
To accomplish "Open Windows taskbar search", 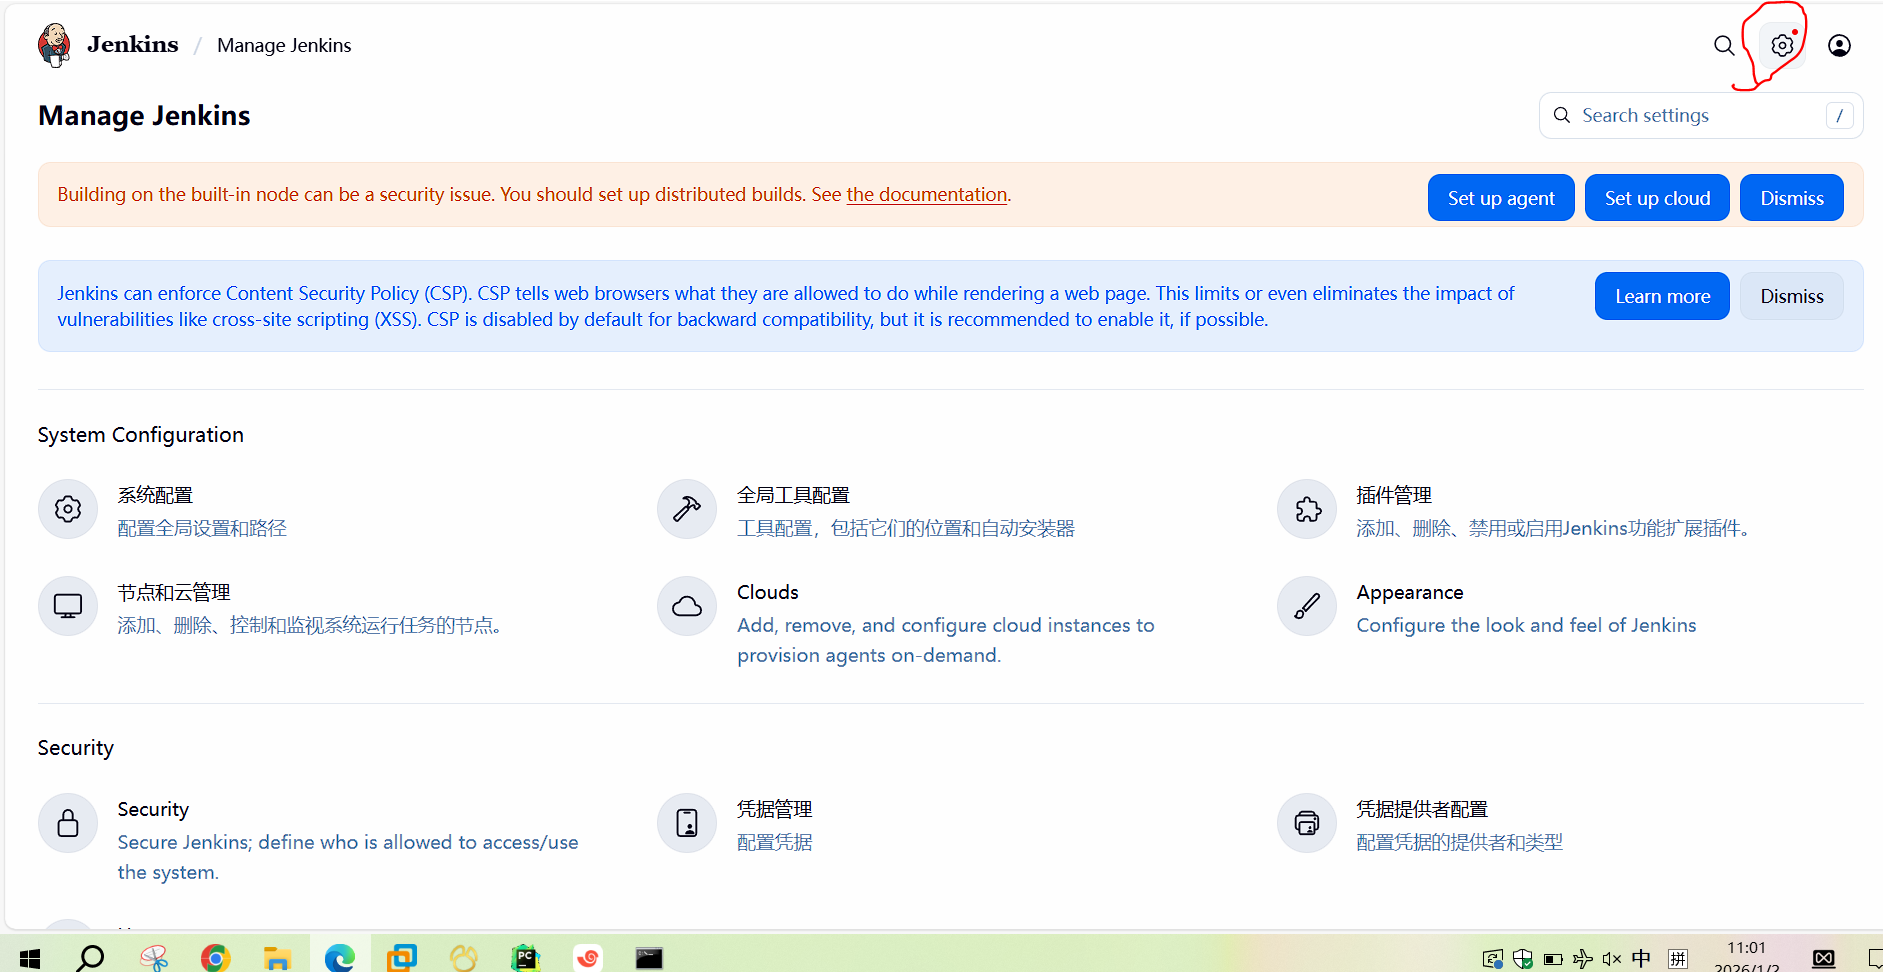I will (x=91, y=958).
